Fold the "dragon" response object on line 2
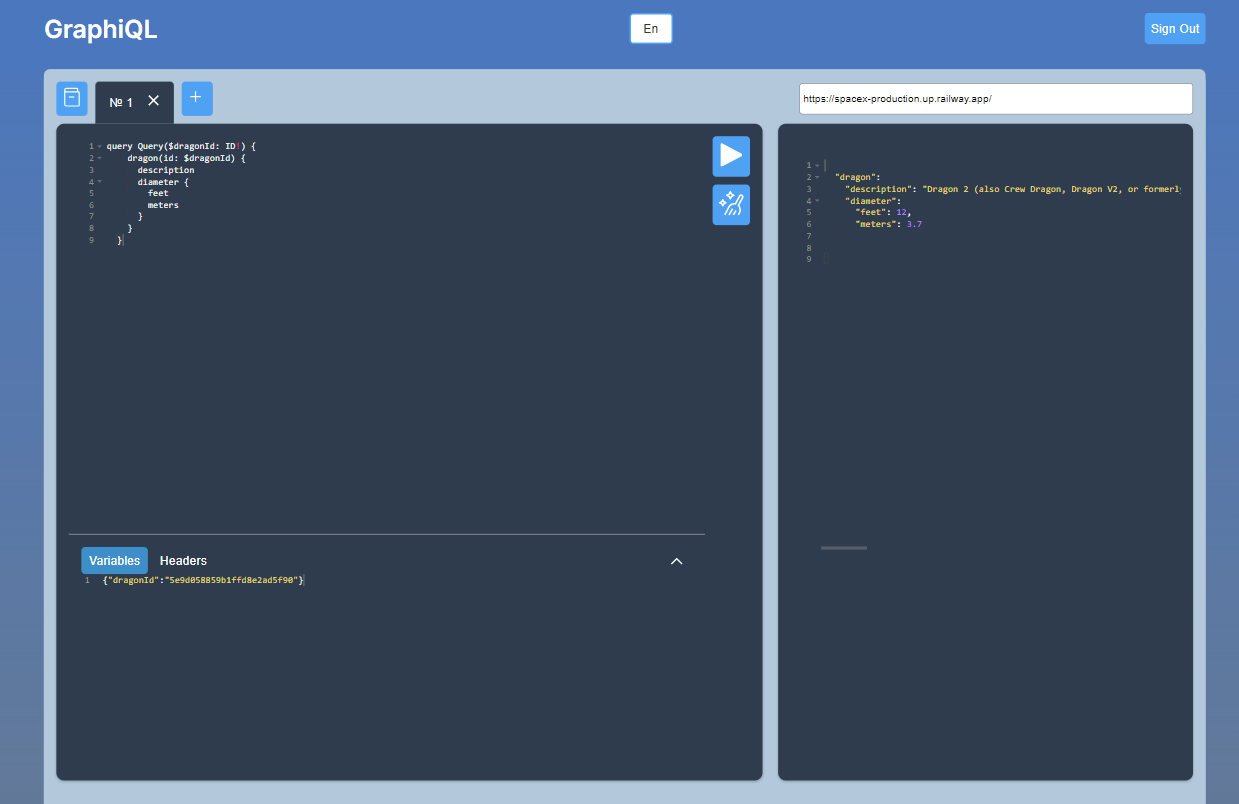Viewport: 1239px width, 804px height. (817, 177)
